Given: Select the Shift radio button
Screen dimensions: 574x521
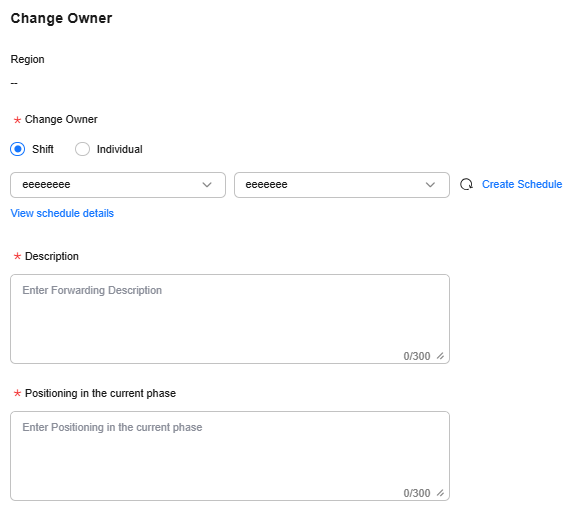Looking at the screenshot, I should pyautogui.click(x=18, y=149).
